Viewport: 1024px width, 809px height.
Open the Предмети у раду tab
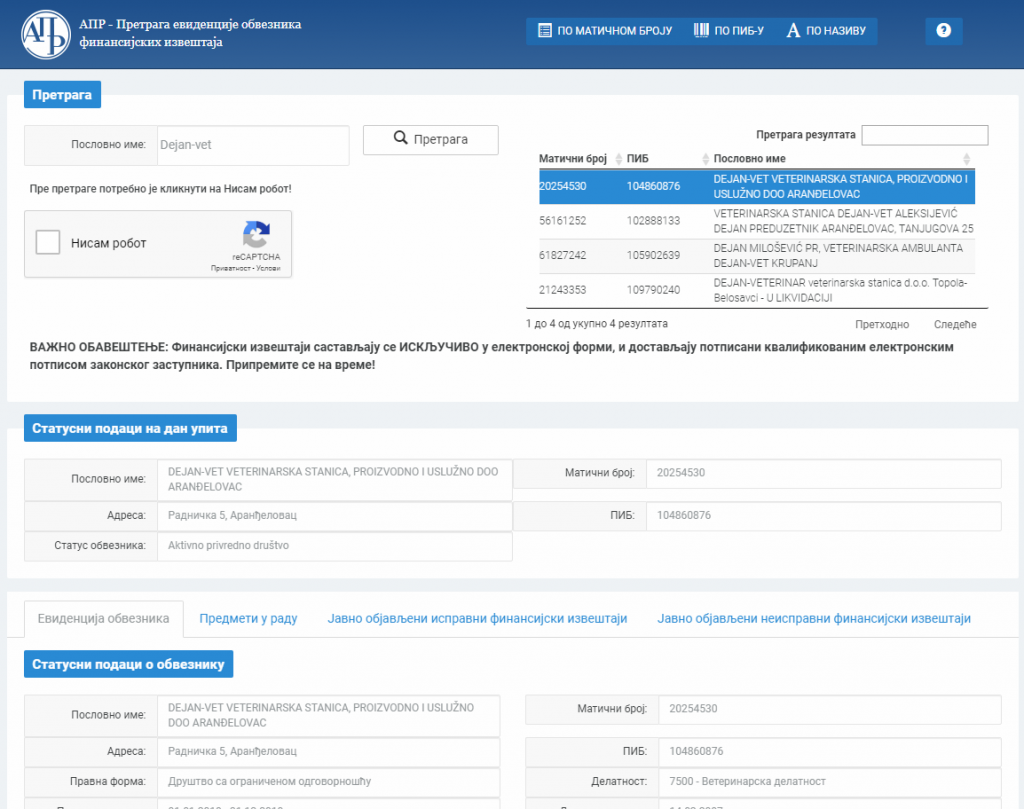click(248, 619)
